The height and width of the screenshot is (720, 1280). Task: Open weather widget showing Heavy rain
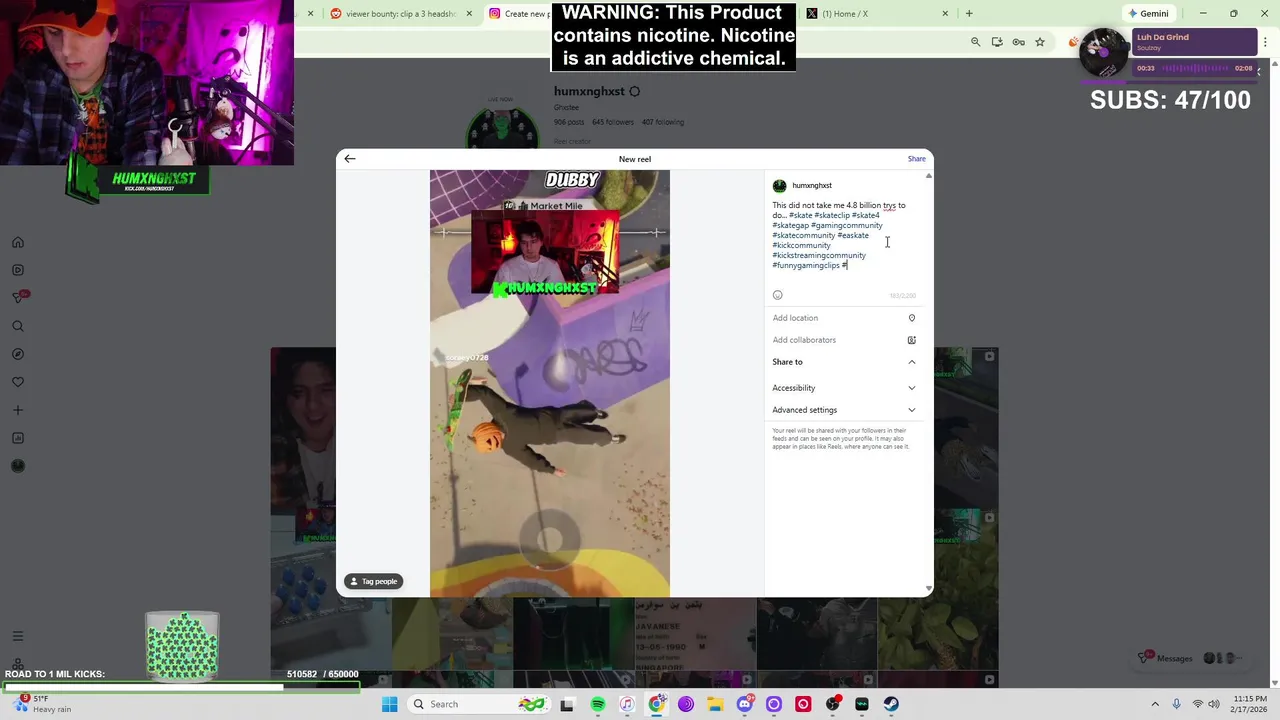pos(42,704)
